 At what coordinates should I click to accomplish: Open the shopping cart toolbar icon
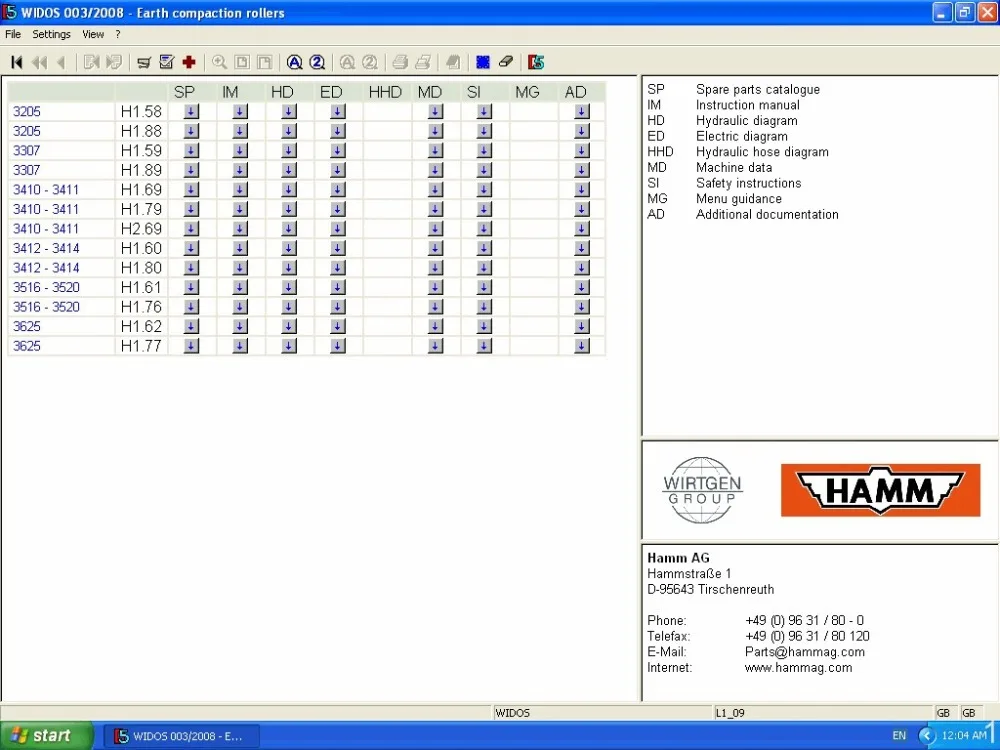143,62
